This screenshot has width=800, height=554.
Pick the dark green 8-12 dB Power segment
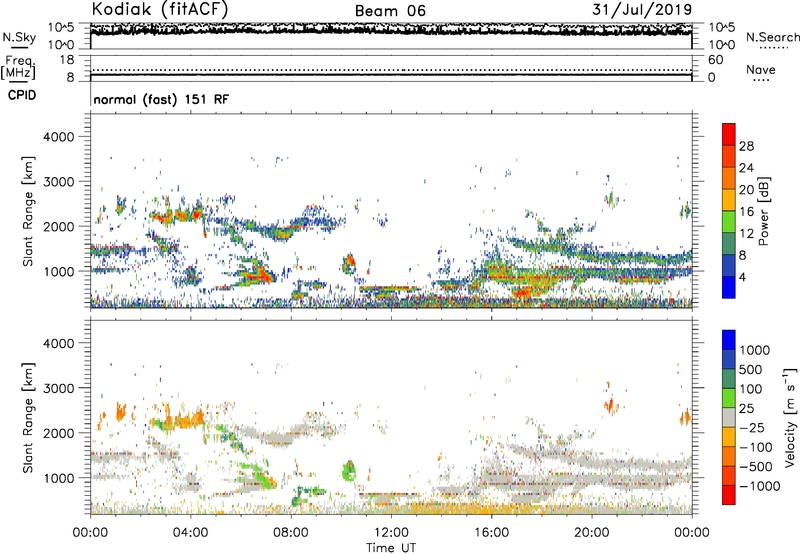coord(729,244)
